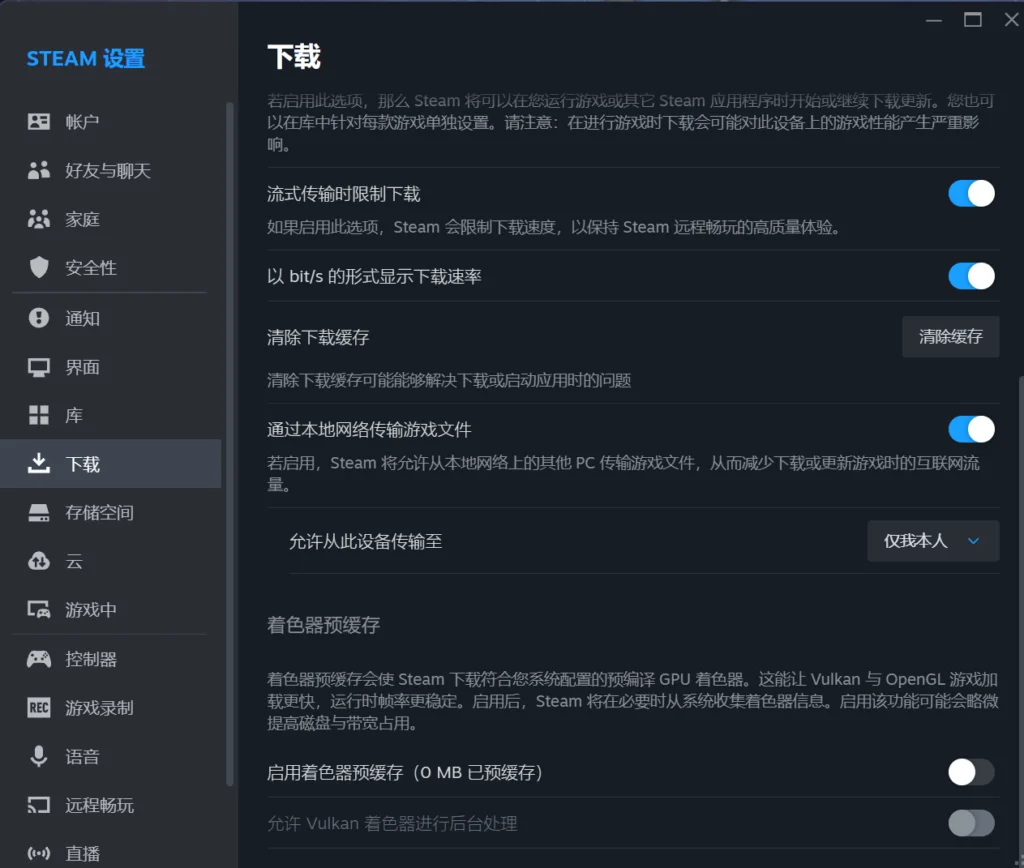This screenshot has width=1024, height=868.
Task: Click the cloud sync icon beside 云
Action: (39, 561)
